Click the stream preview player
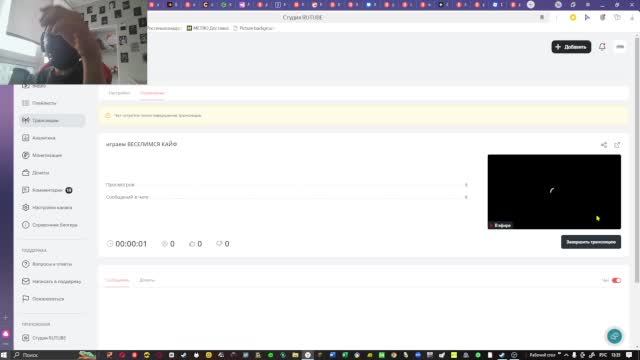640x360 pixels. coord(554,191)
